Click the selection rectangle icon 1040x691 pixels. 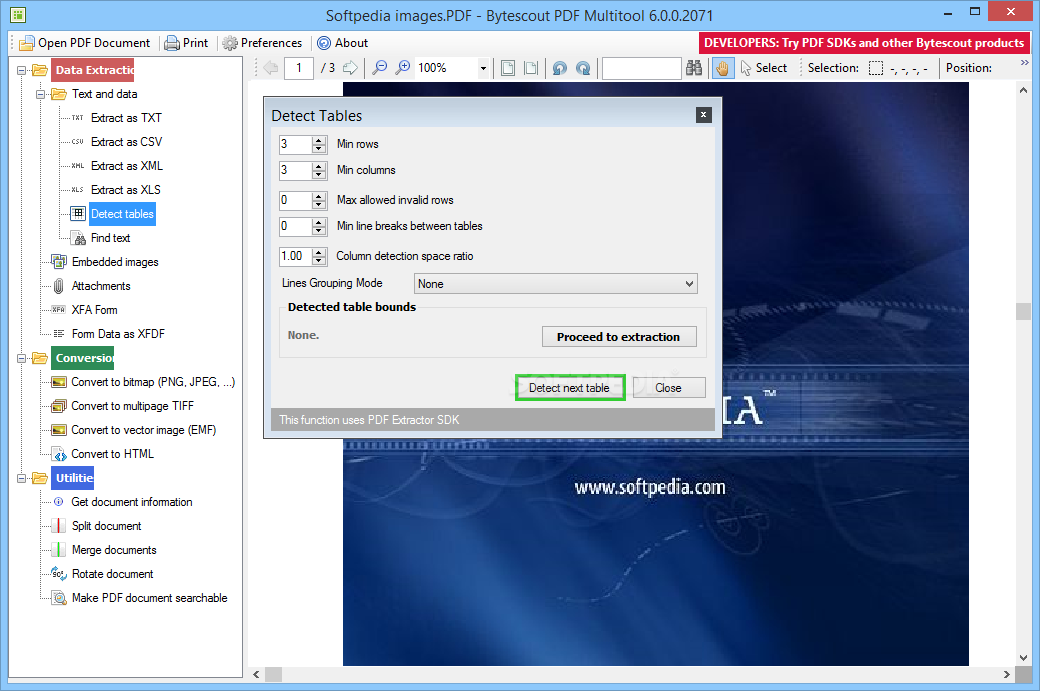pos(876,68)
